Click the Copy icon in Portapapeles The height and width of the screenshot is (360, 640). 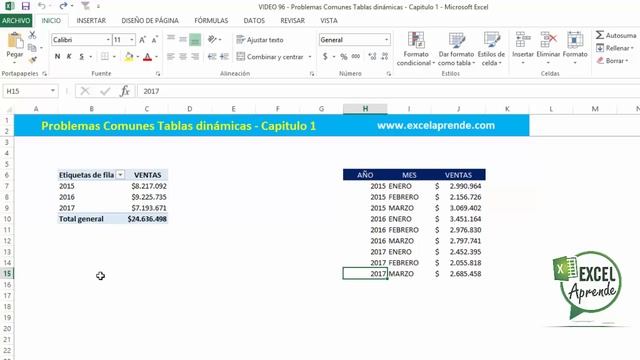coord(32,48)
